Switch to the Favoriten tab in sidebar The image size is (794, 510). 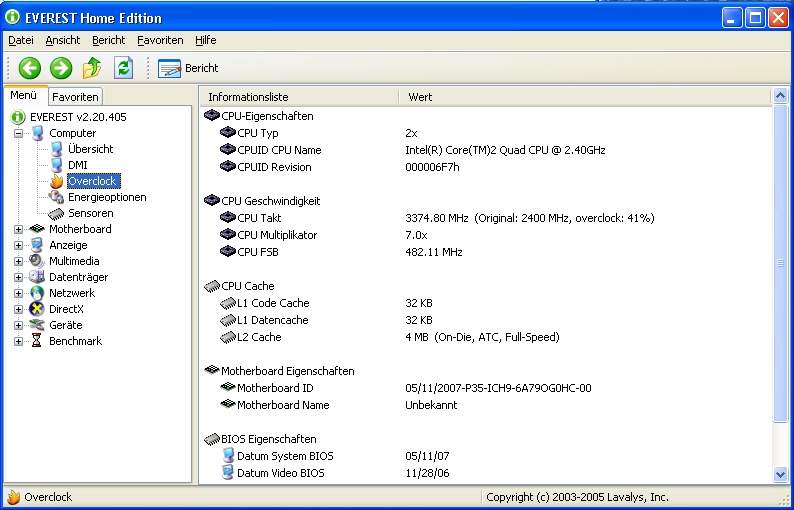75,96
